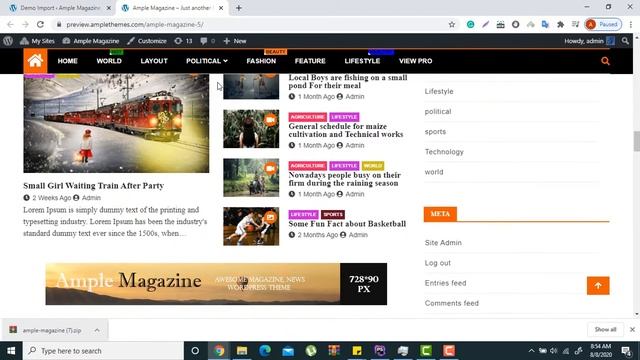Click the orange home icon in site navigation
This screenshot has width=640, height=360.
(x=35, y=61)
